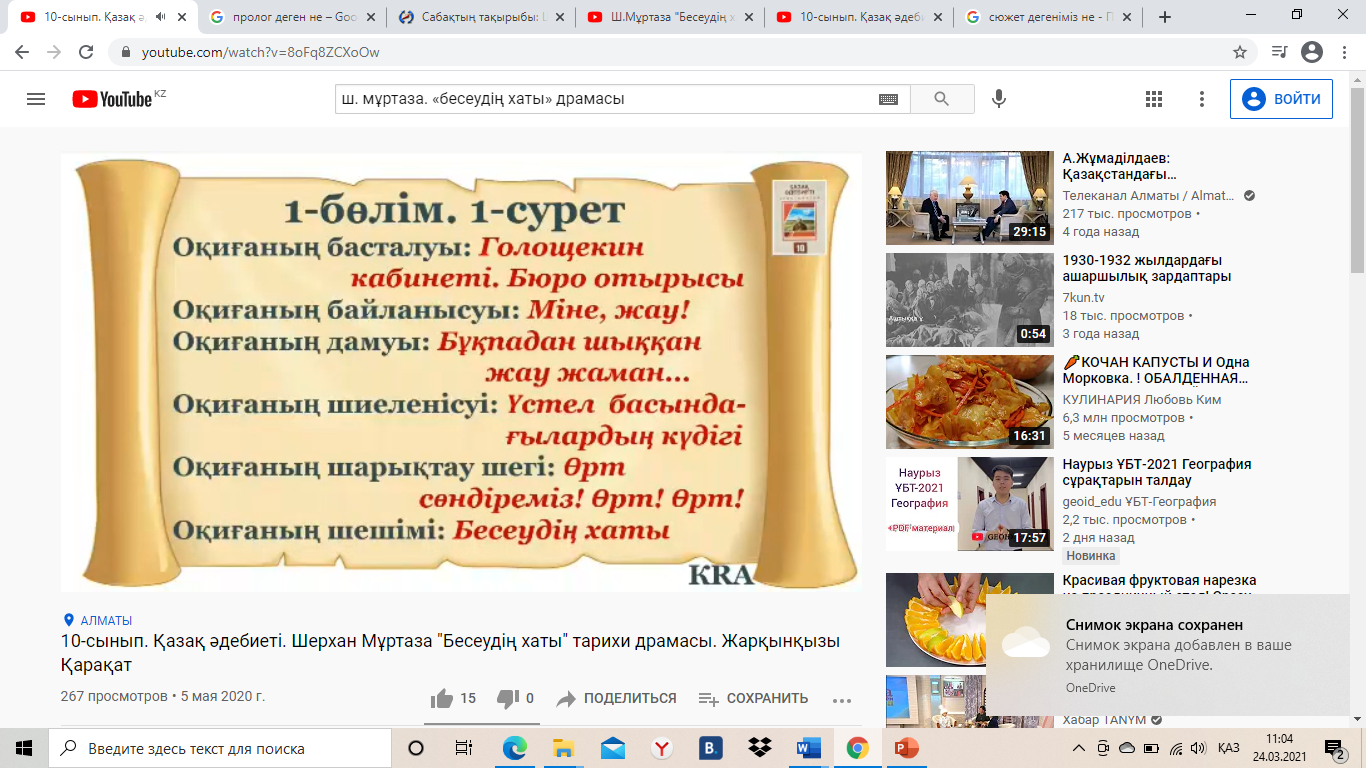The height and width of the screenshot is (768, 1366).
Task: Launch Yandex Browser from the taskbar
Action: pyautogui.click(x=661, y=748)
